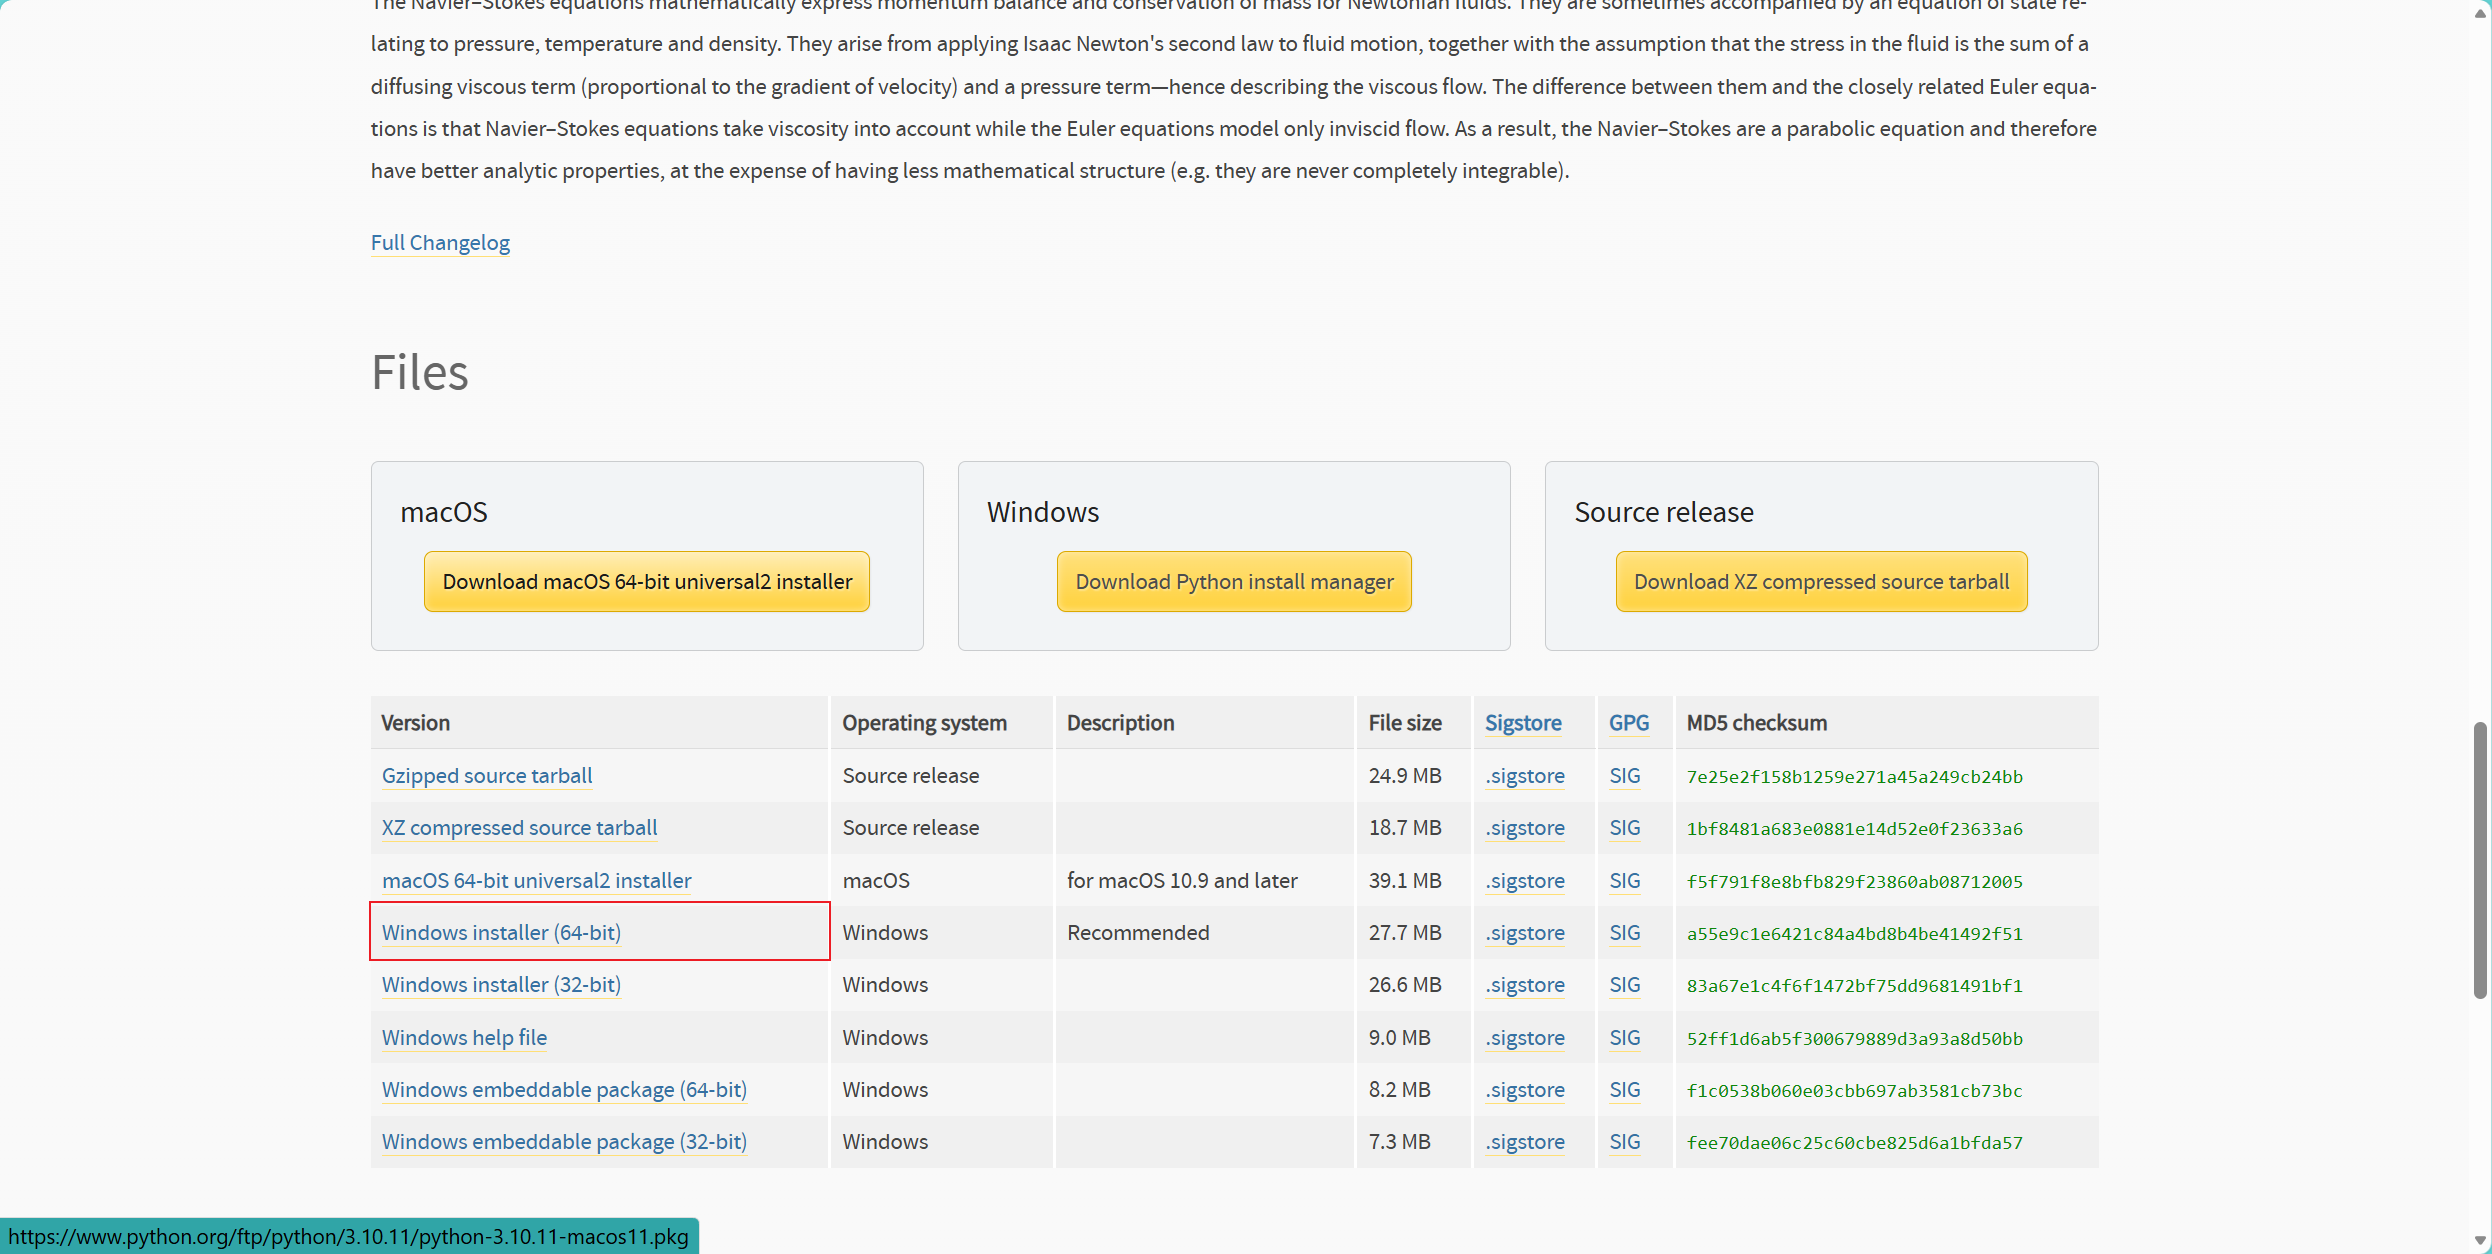The width and height of the screenshot is (2492, 1254).
Task: Click the scrollbar down arrow
Action: click(2479, 1241)
